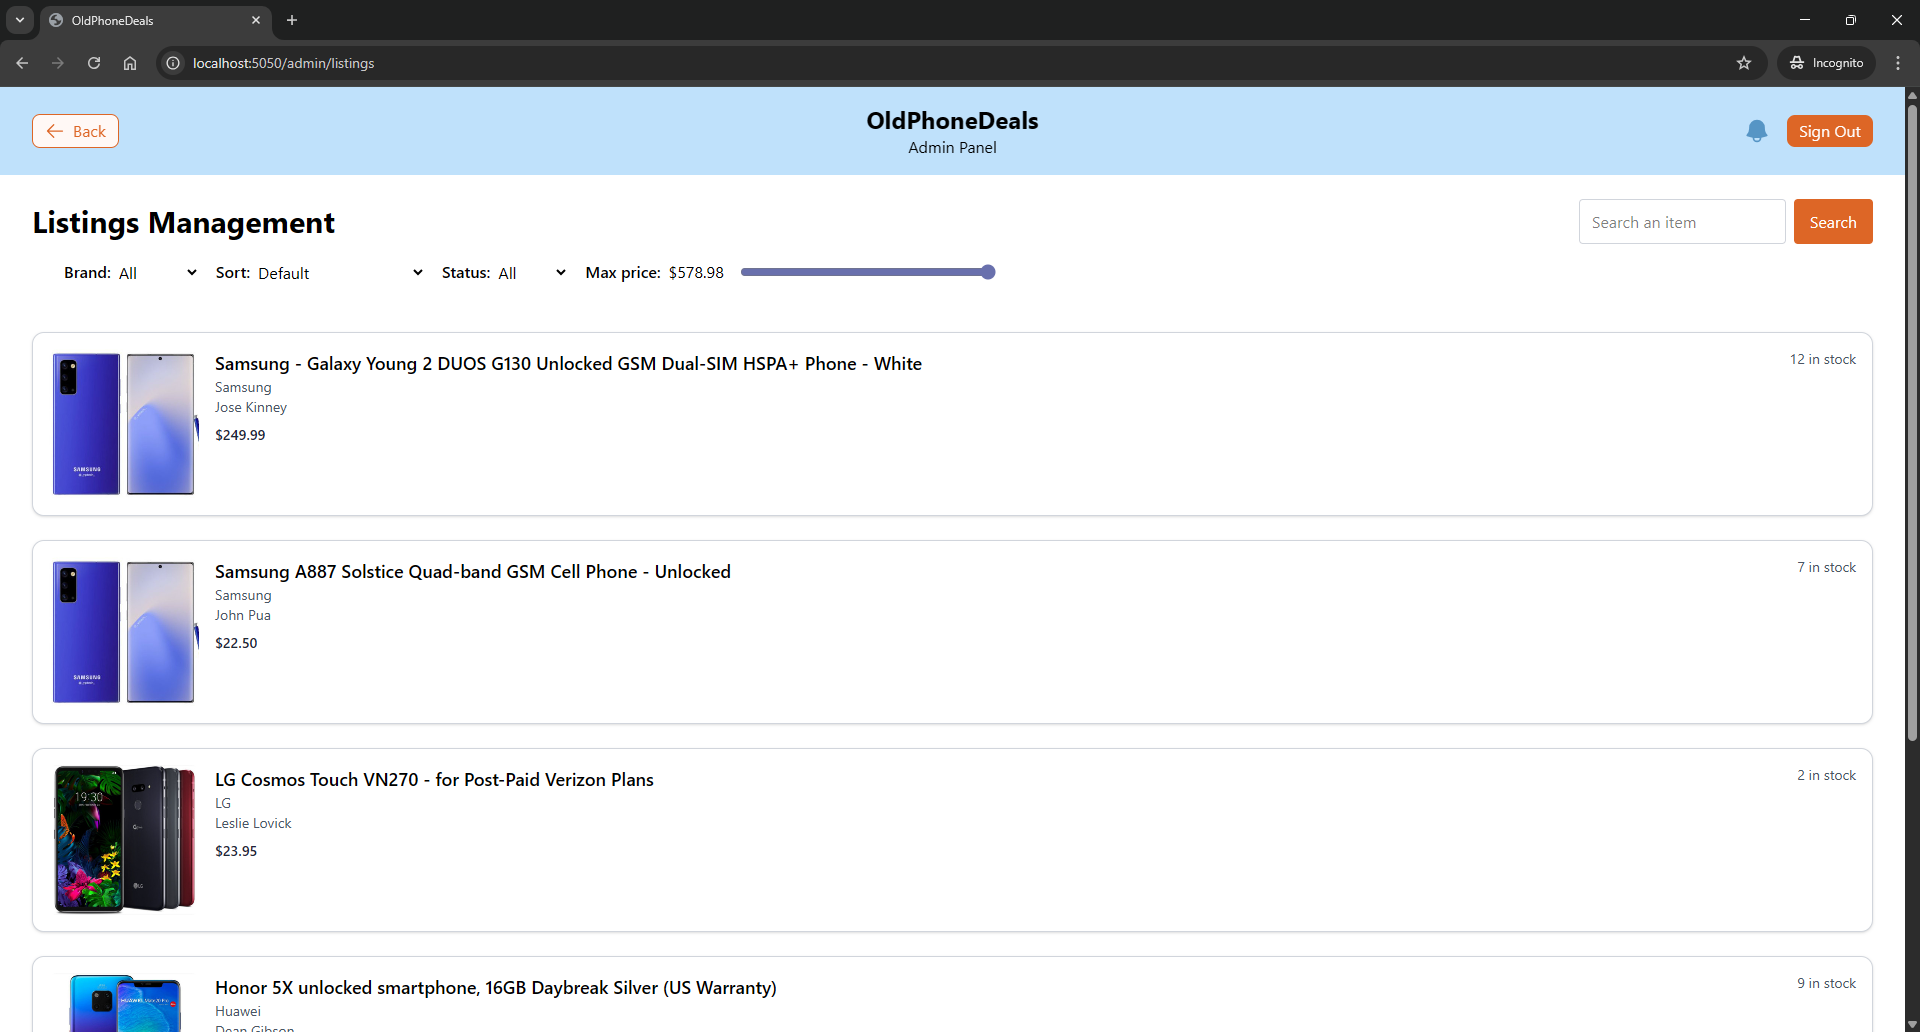Sign out of the admin panel

tap(1829, 131)
